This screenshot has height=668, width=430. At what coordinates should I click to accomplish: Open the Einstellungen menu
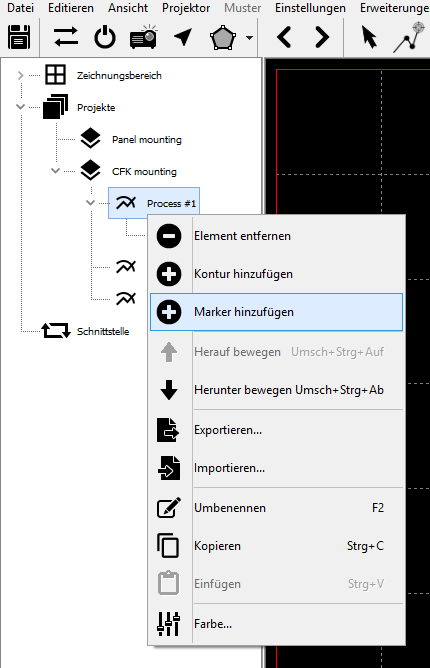pyautogui.click(x=310, y=8)
